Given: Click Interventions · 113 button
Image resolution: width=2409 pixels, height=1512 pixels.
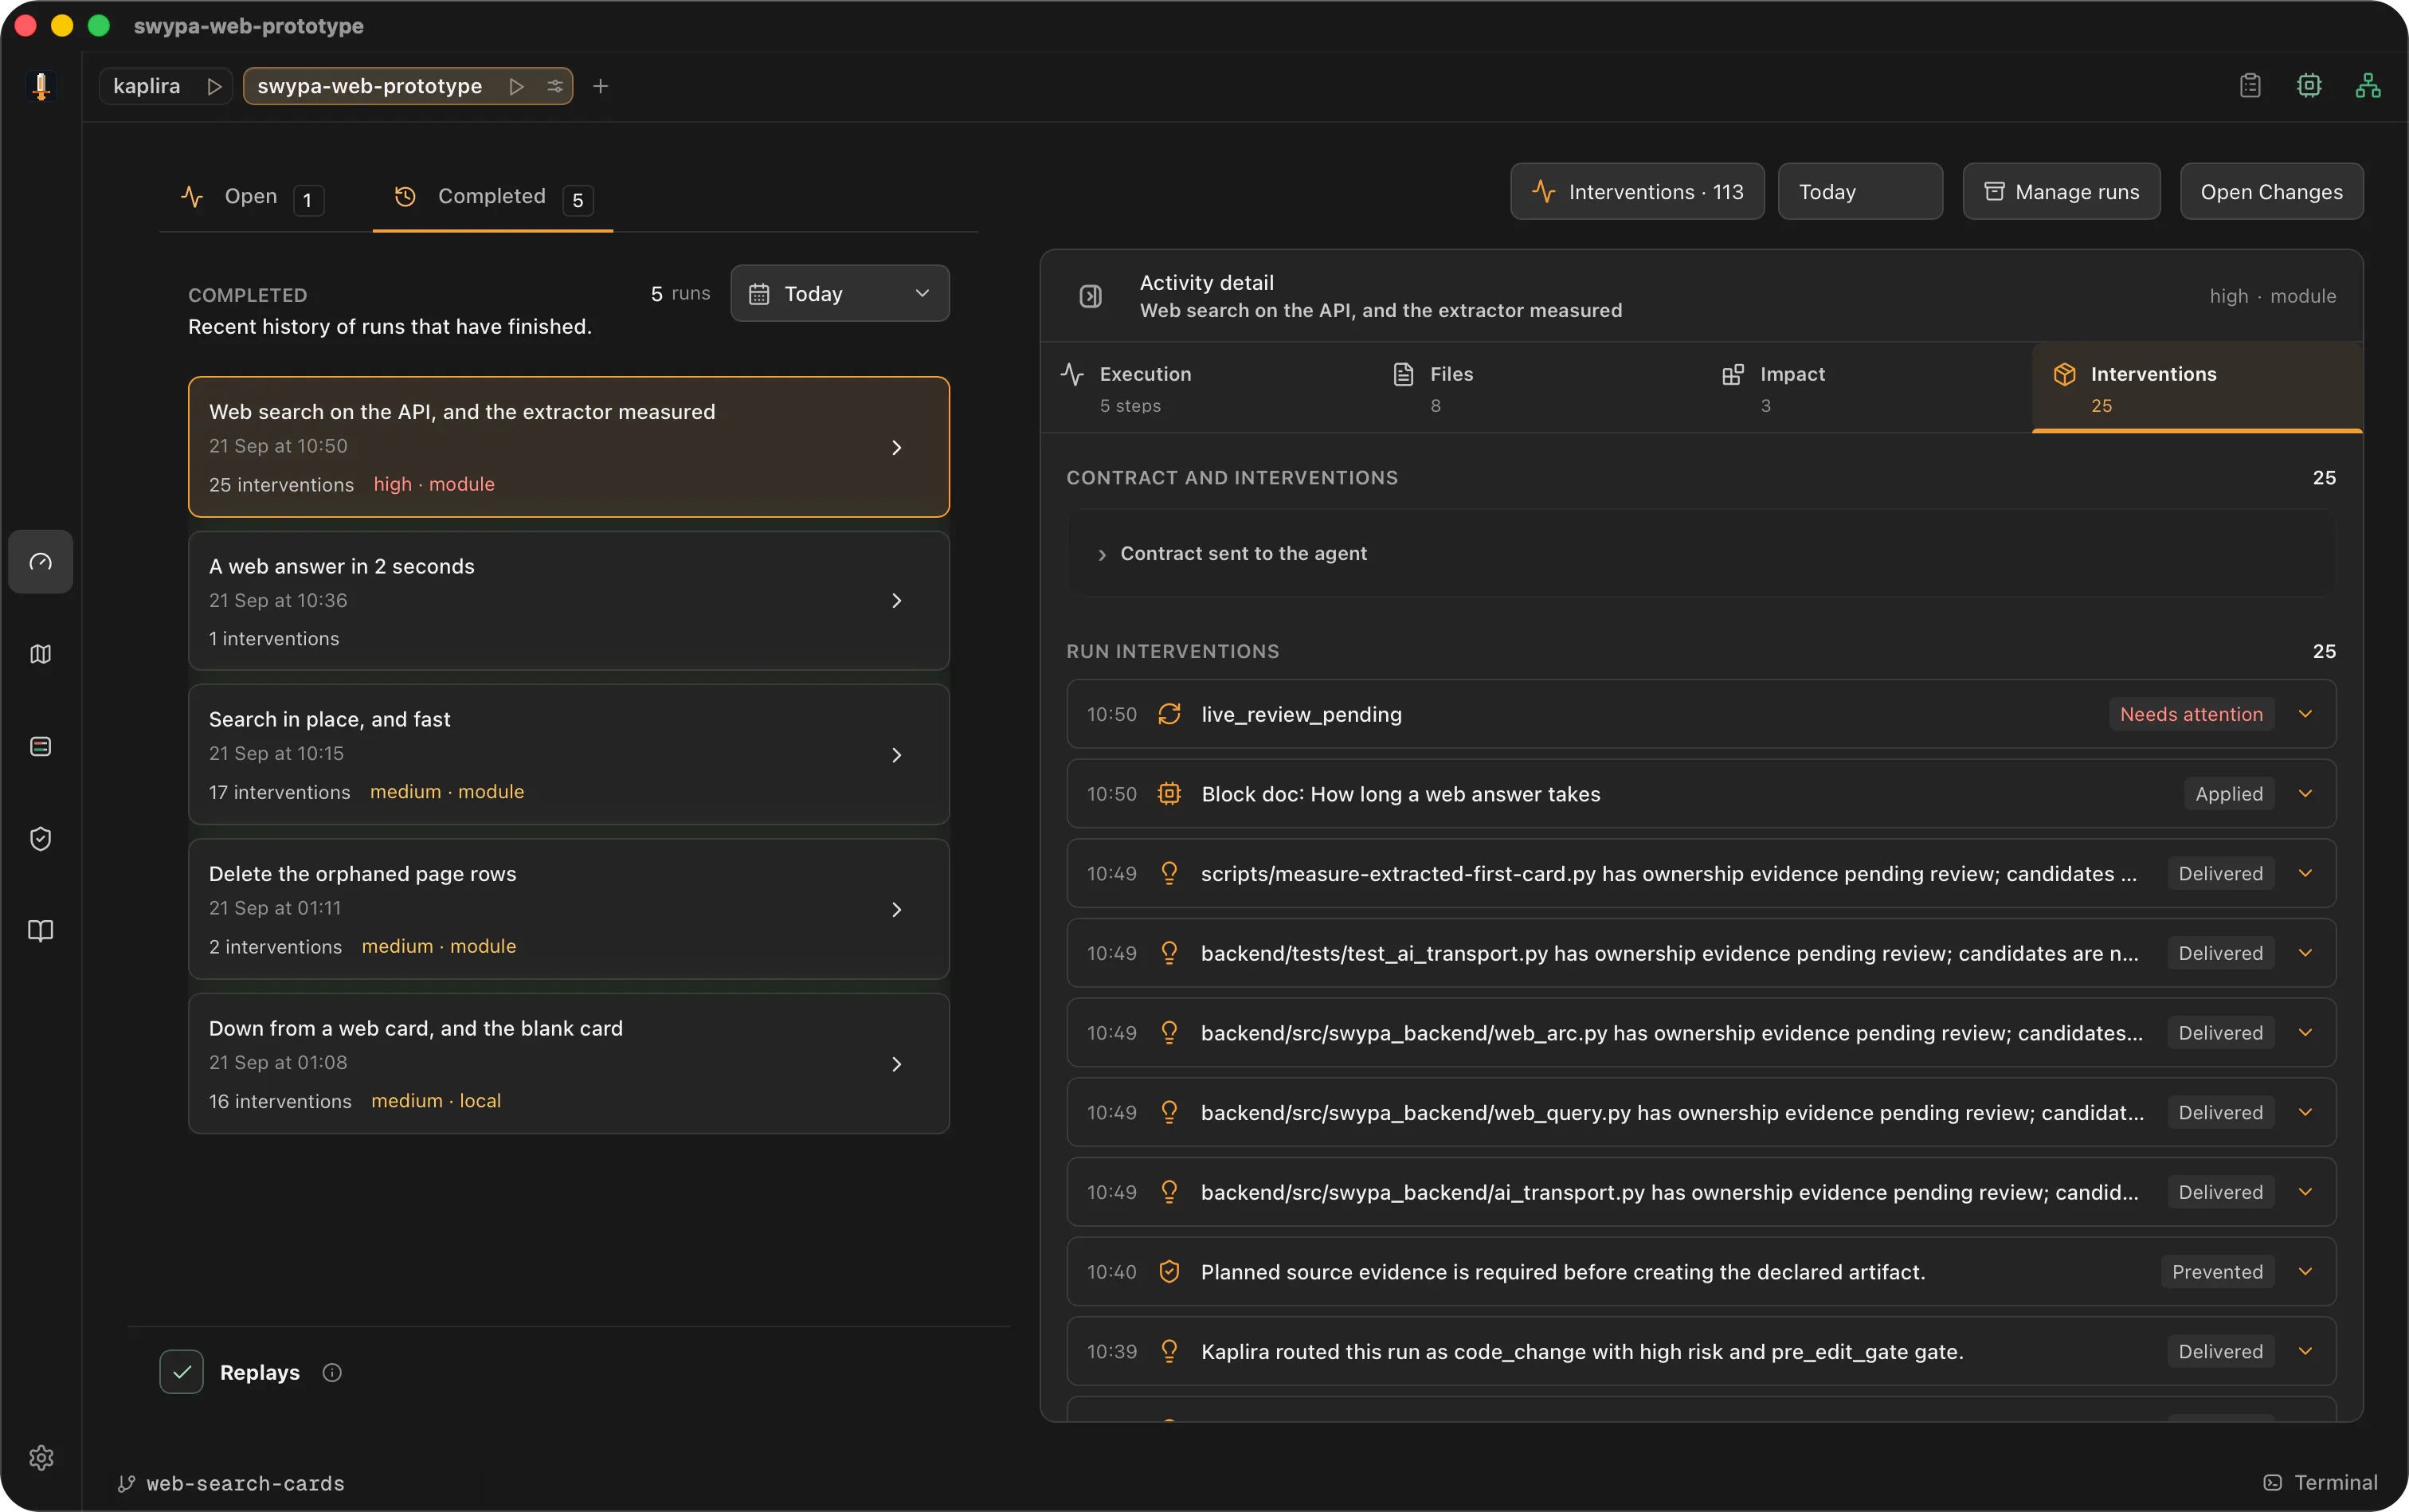Looking at the screenshot, I should 1637,192.
